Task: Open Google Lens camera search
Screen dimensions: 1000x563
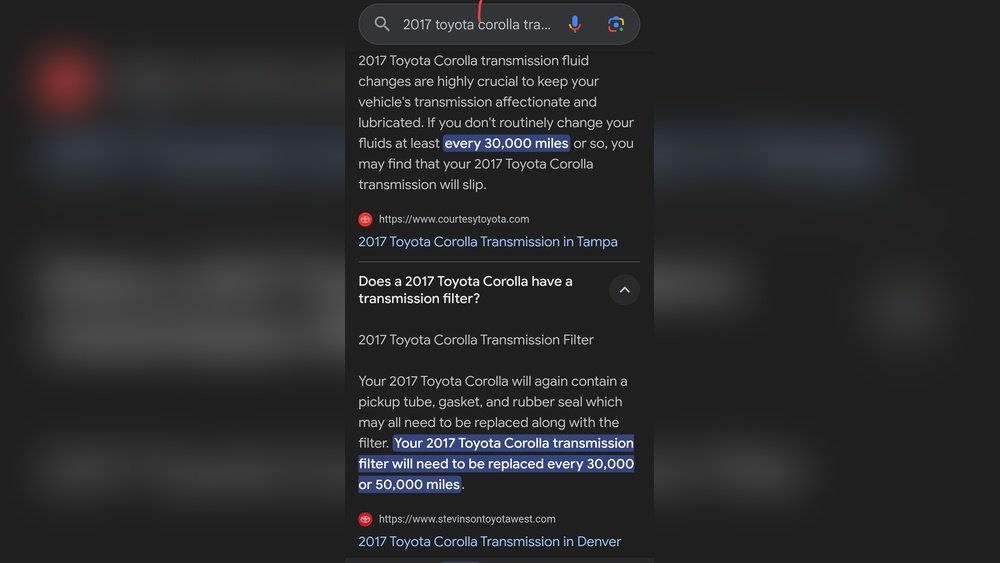Action: [615, 24]
